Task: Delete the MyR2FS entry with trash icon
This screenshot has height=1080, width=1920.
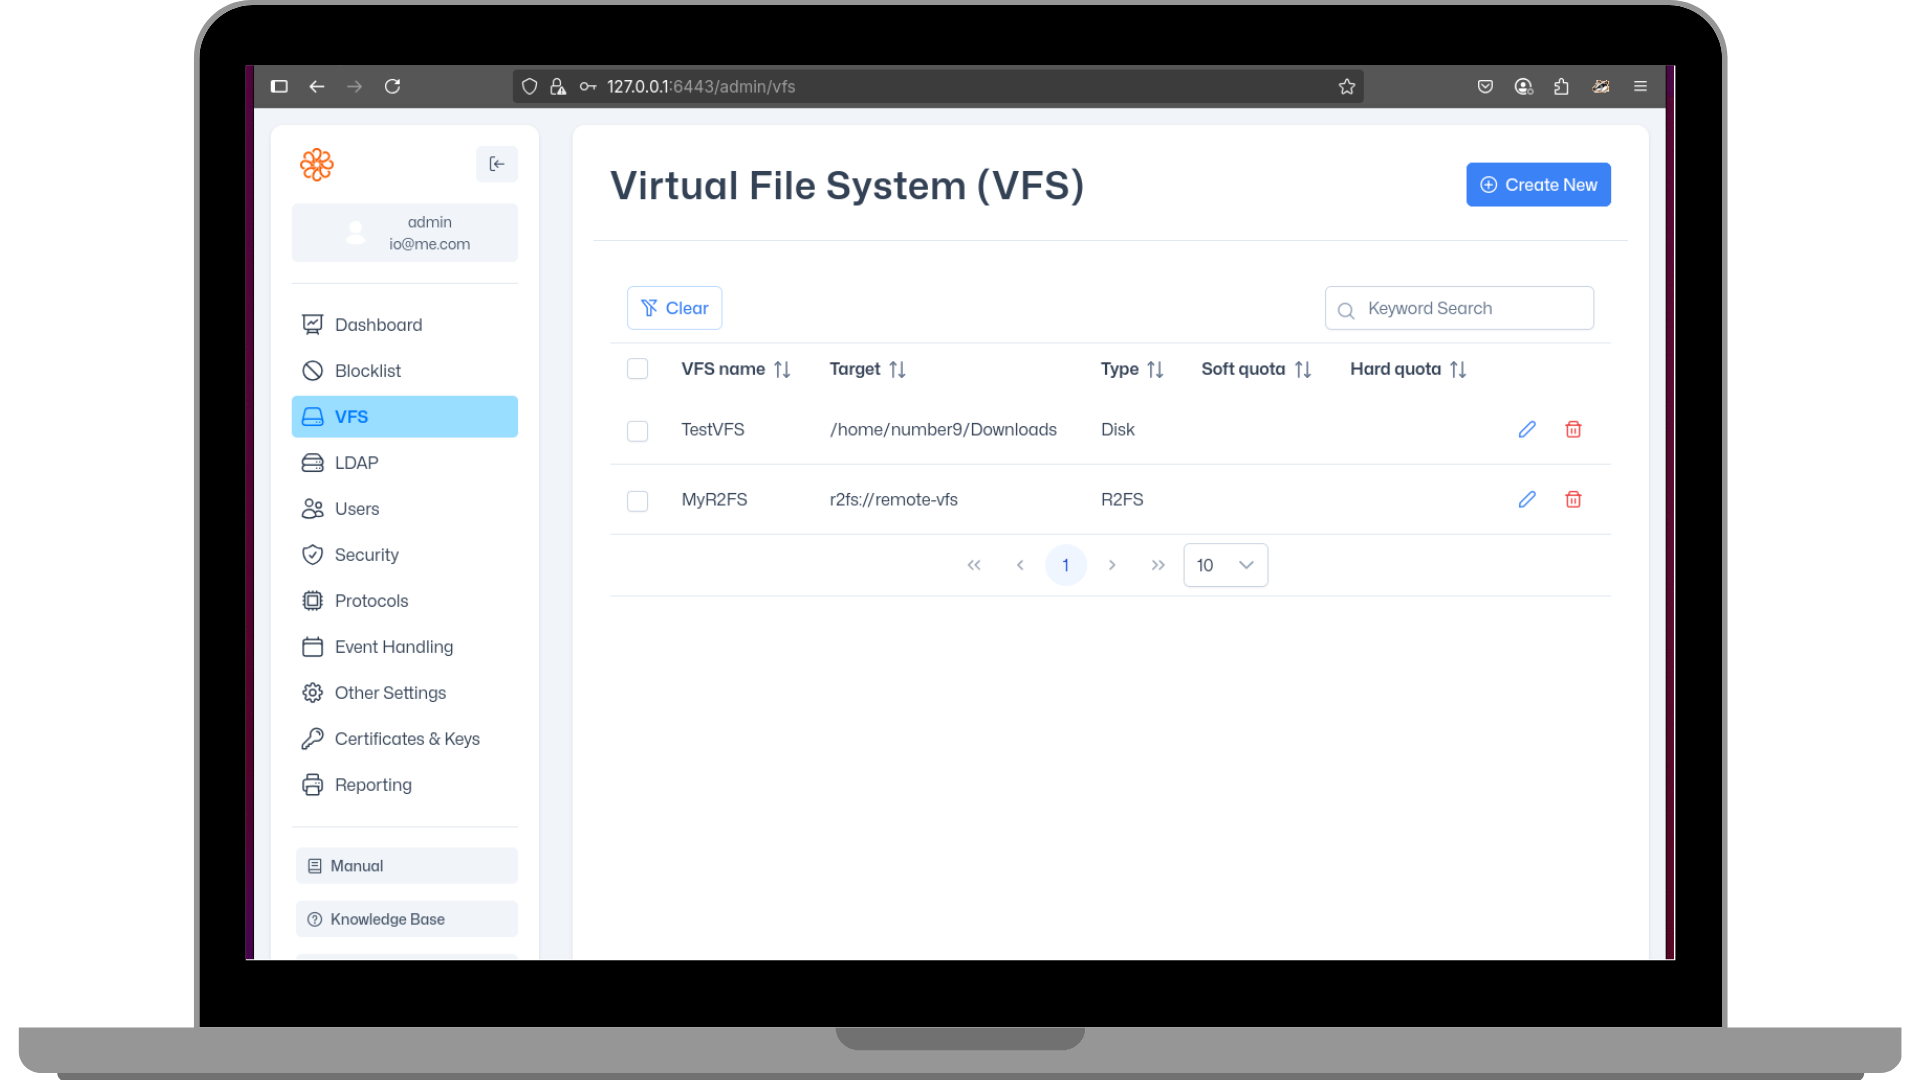Action: coord(1573,499)
